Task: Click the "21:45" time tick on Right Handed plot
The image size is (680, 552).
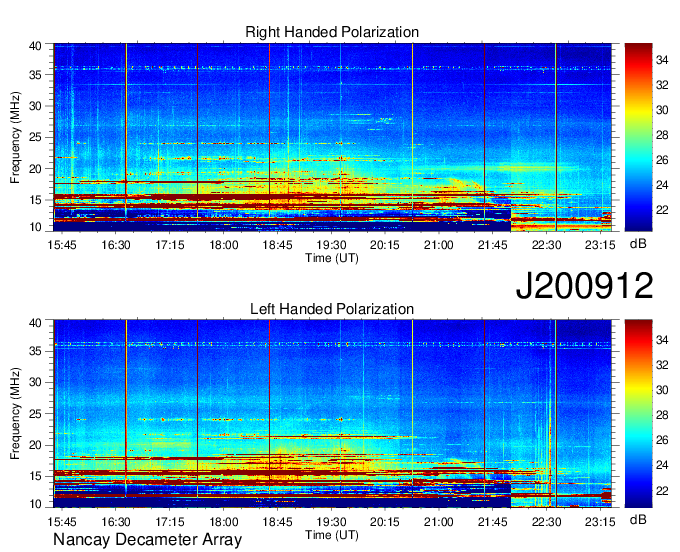Action: pos(493,245)
